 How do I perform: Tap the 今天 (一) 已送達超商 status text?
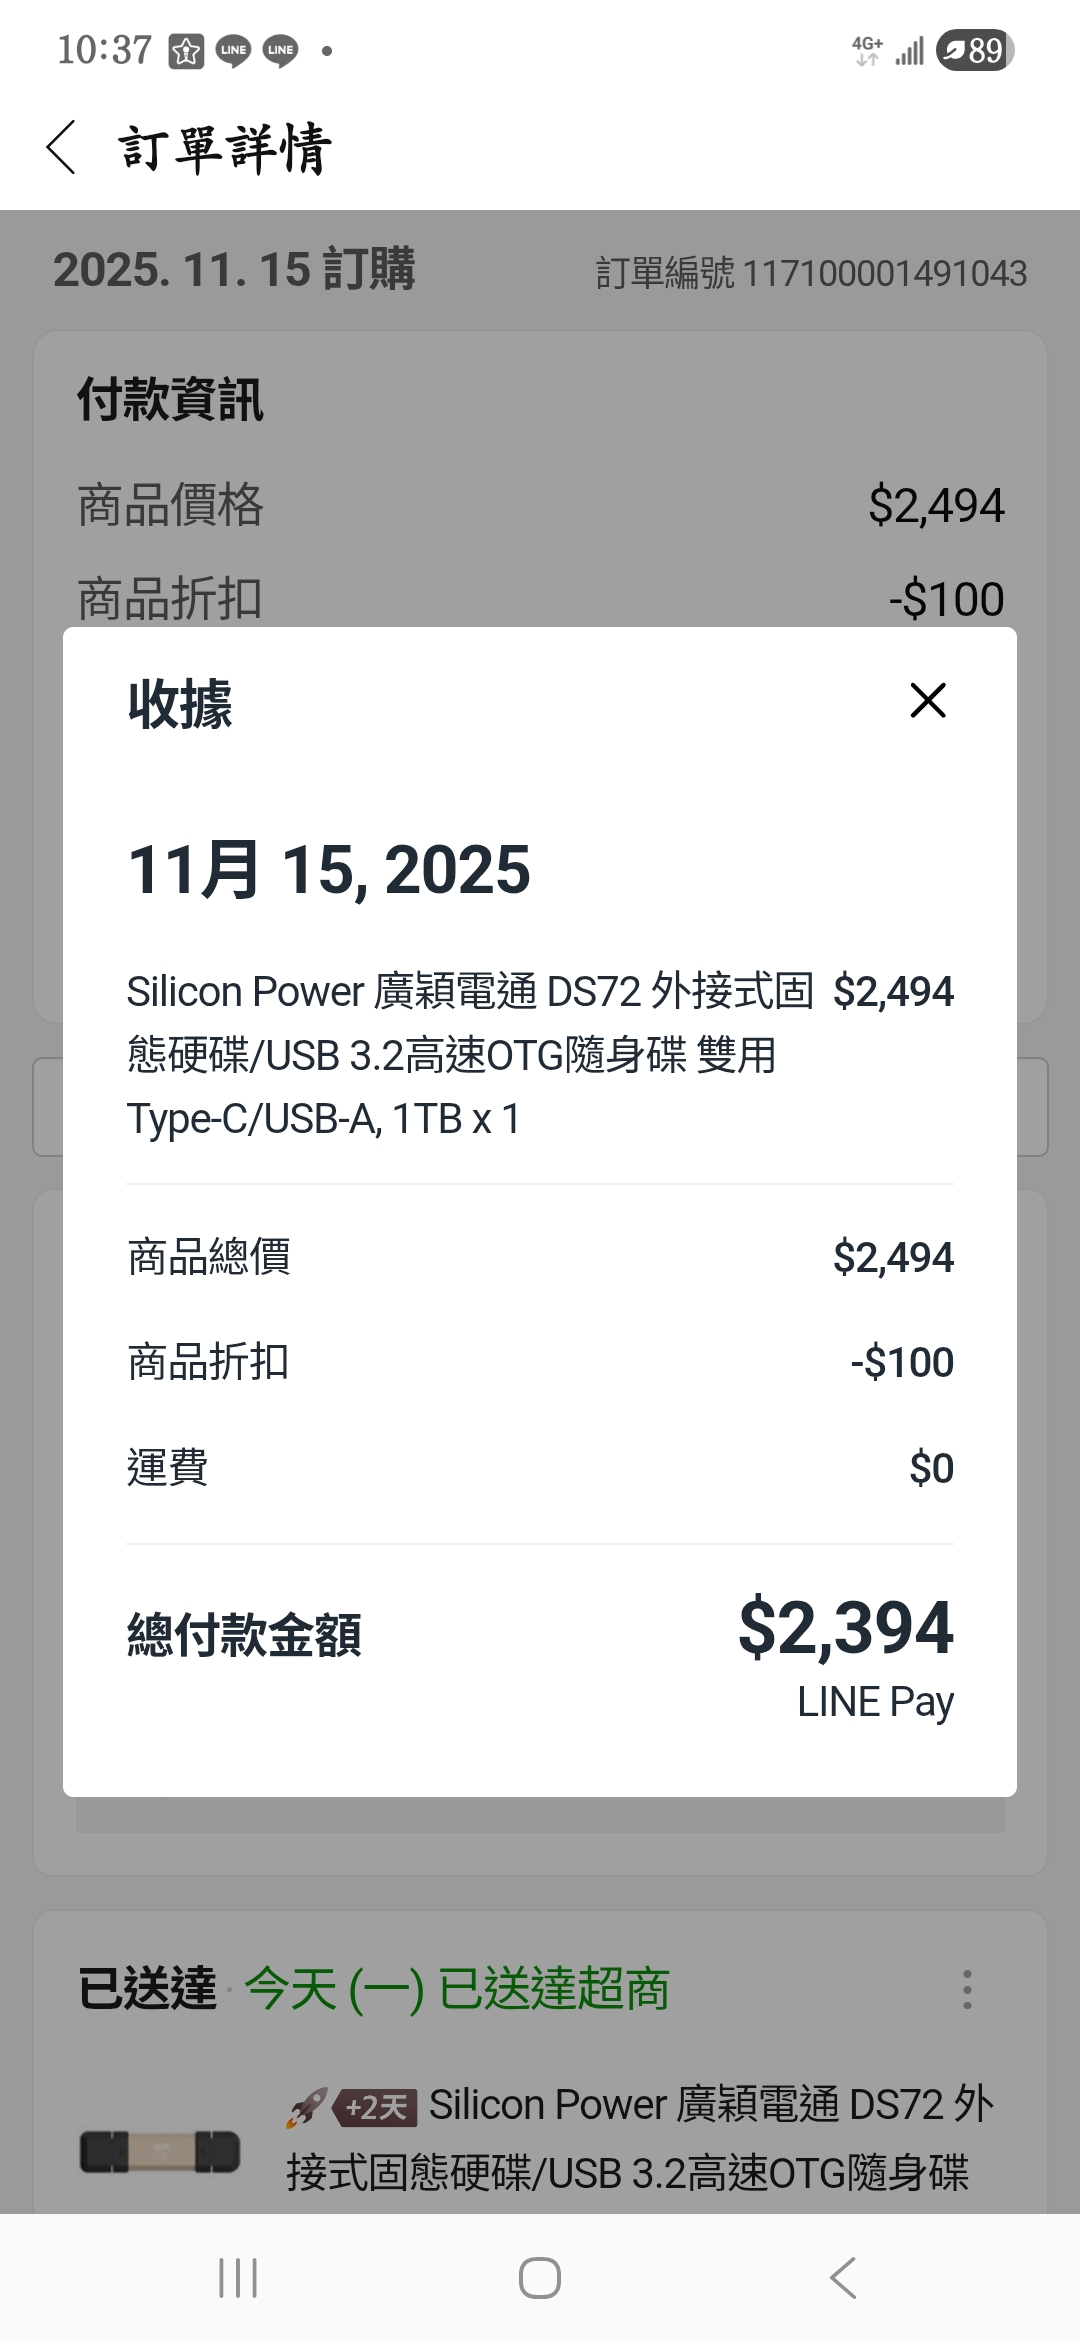pyautogui.click(x=456, y=1989)
